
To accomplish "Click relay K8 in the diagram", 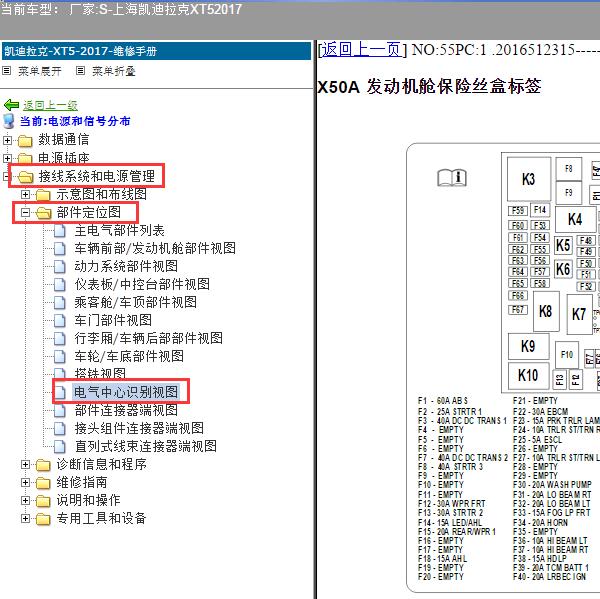I will pyautogui.click(x=546, y=312).
